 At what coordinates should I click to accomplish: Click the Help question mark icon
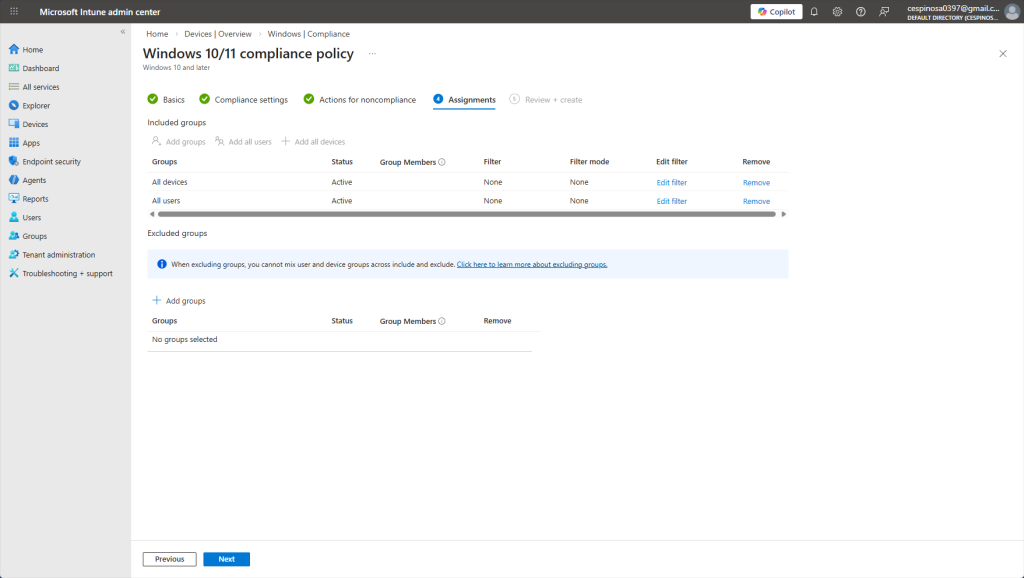point(860,11)
